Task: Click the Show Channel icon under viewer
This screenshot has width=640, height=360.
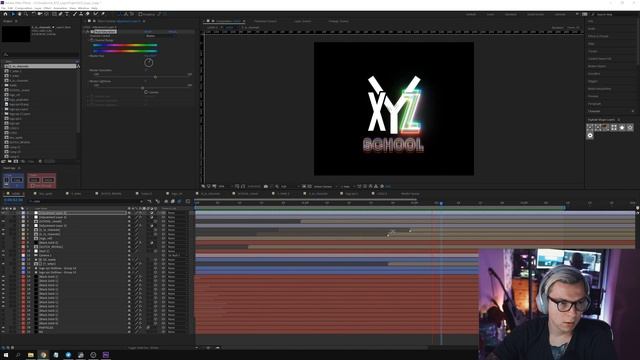Action: [277, 187]
